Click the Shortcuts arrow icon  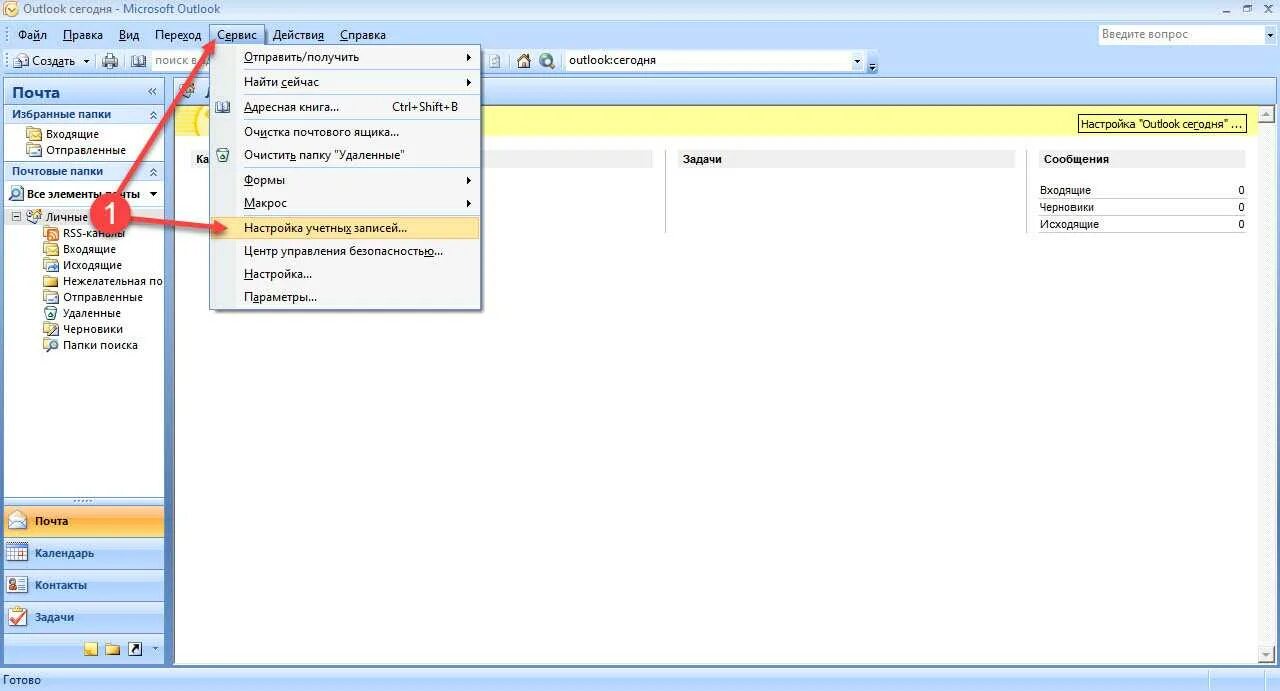(x=135, y=649)
